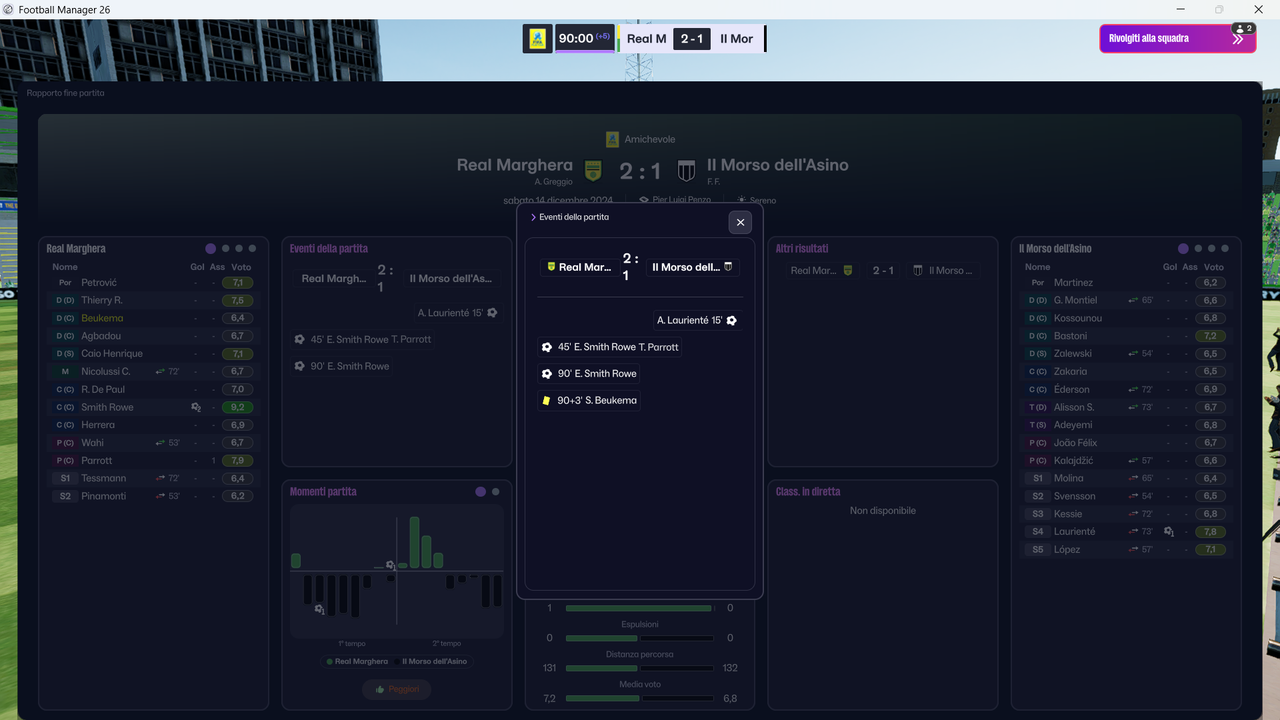The image size is (1280, 720).
Task: Select the second view dot in Momenti partita
Action: [x=495, y=492]
